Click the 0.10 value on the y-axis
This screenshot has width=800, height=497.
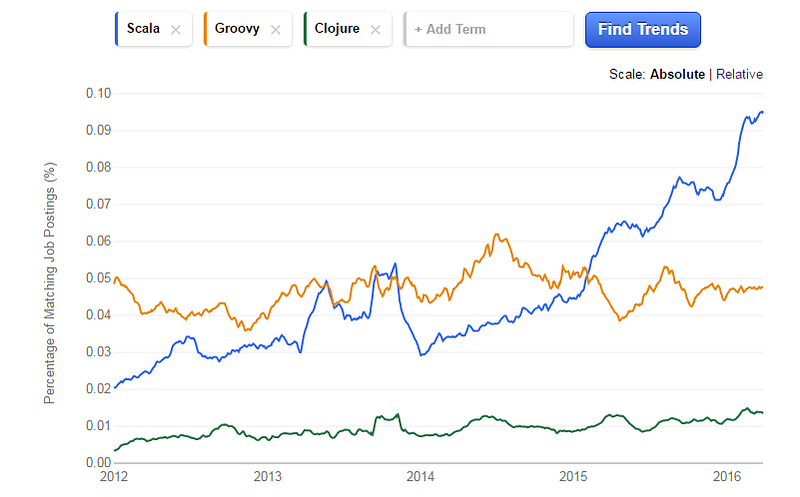(97, 93)
